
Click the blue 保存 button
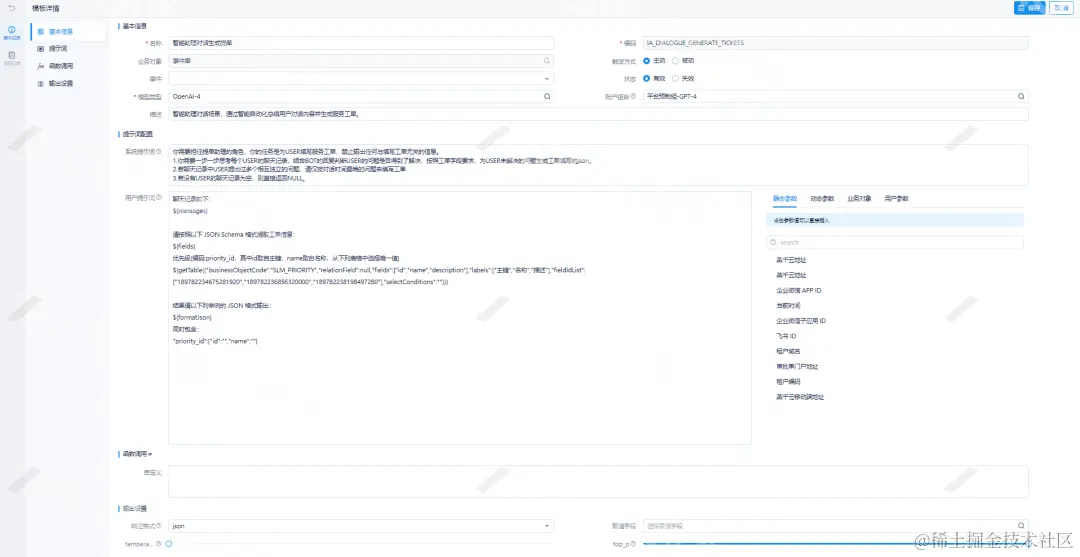coord(1030,8)
